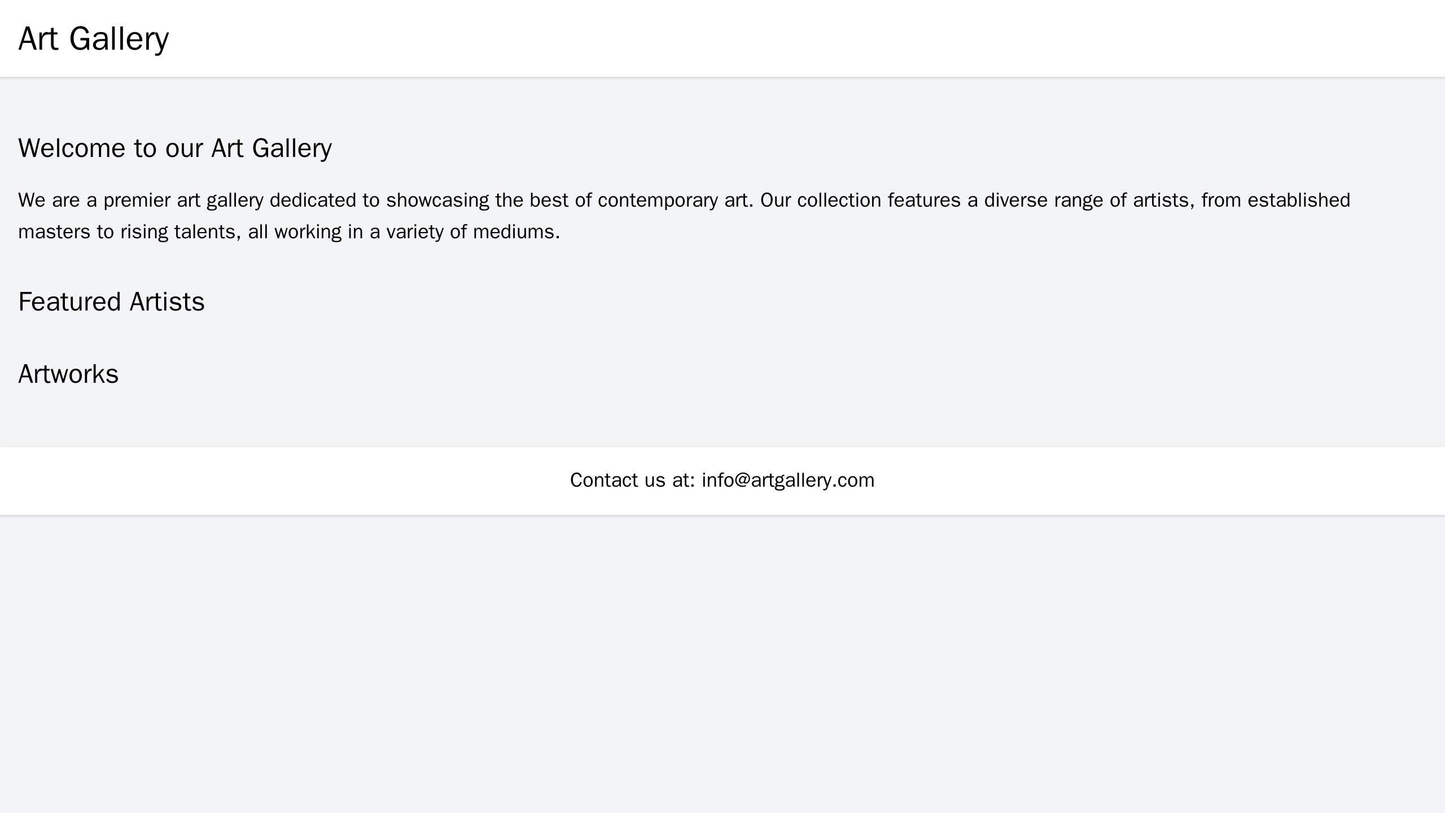Click the word "Featured" in the artists heading
The height and width of the screenshot is (813, 1445).
click(x=63, y=301)
